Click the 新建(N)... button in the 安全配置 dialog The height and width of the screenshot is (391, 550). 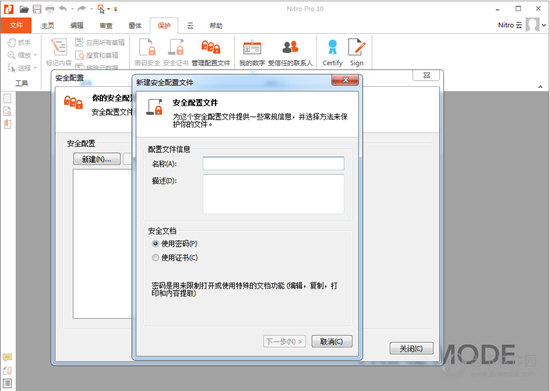(97, 159)
